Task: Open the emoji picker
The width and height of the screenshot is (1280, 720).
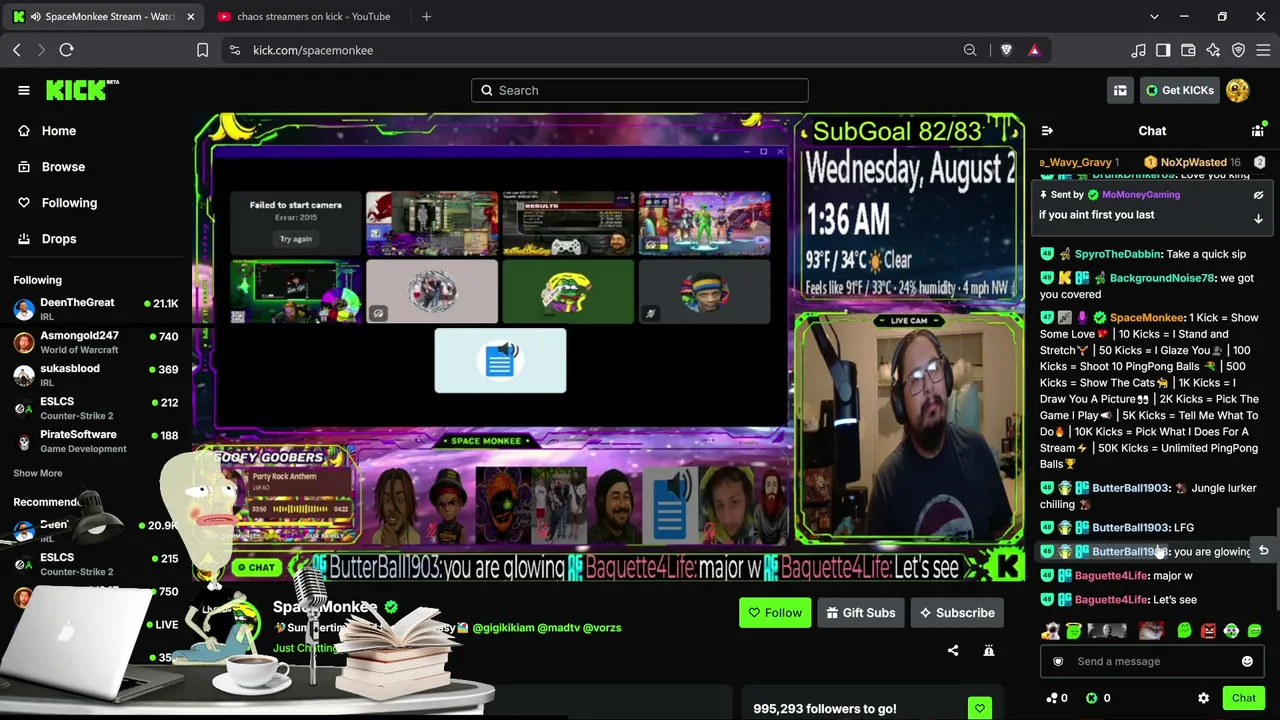Action: pos(1247,661)
